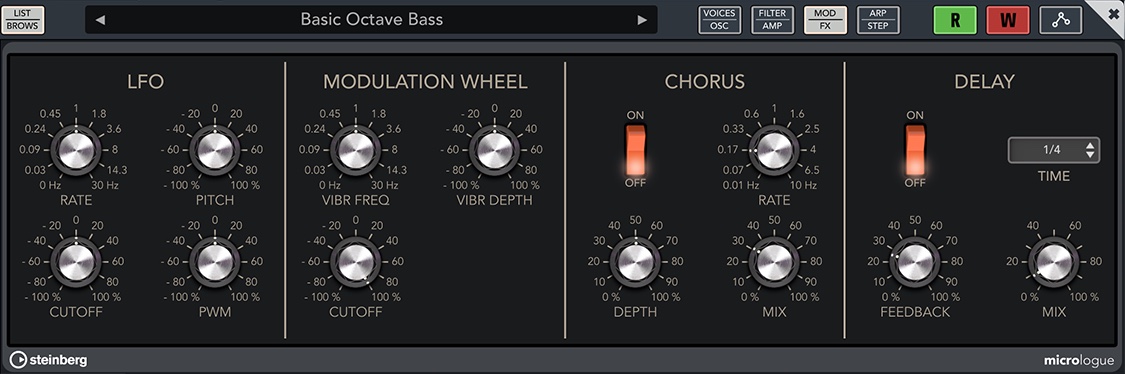Click the DELAY FEEDBACK knob

pyautogui.click(x=915, y=262)
